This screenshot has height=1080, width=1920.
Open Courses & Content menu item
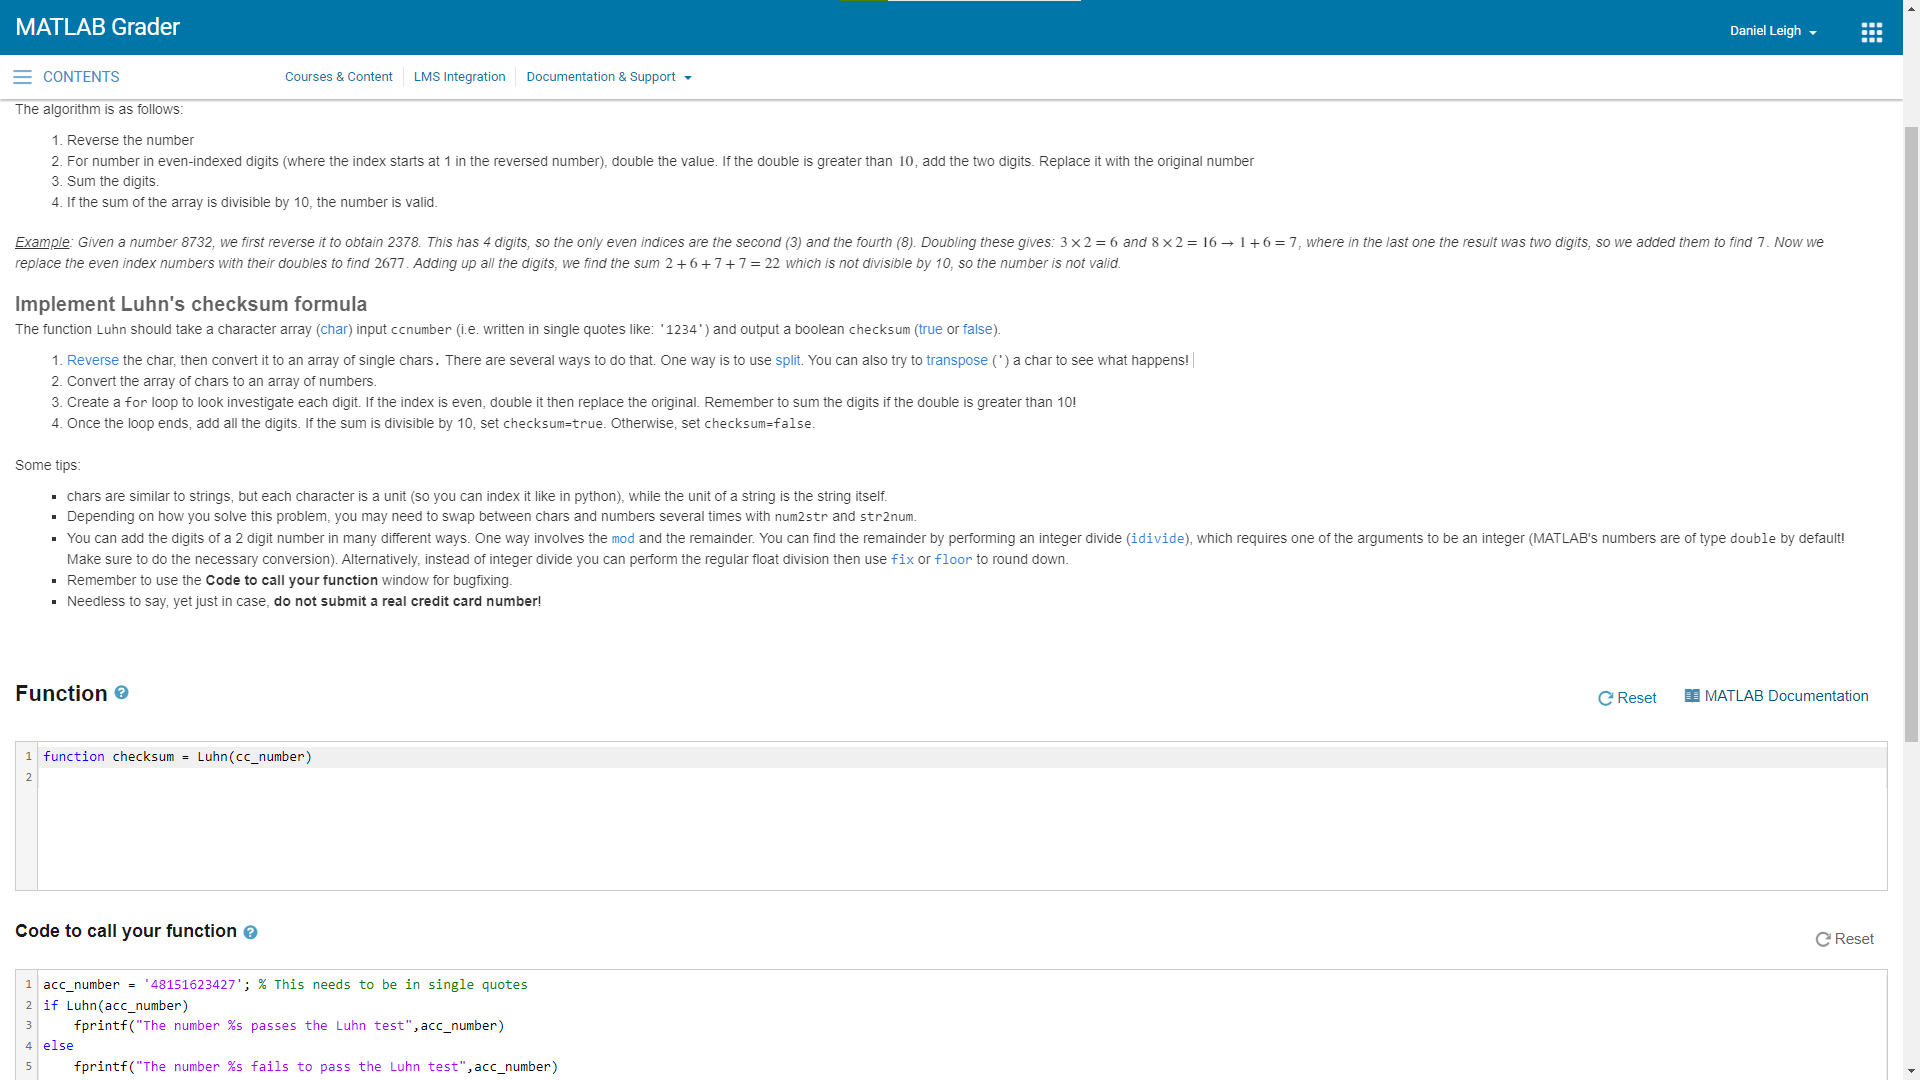point(338,77)
